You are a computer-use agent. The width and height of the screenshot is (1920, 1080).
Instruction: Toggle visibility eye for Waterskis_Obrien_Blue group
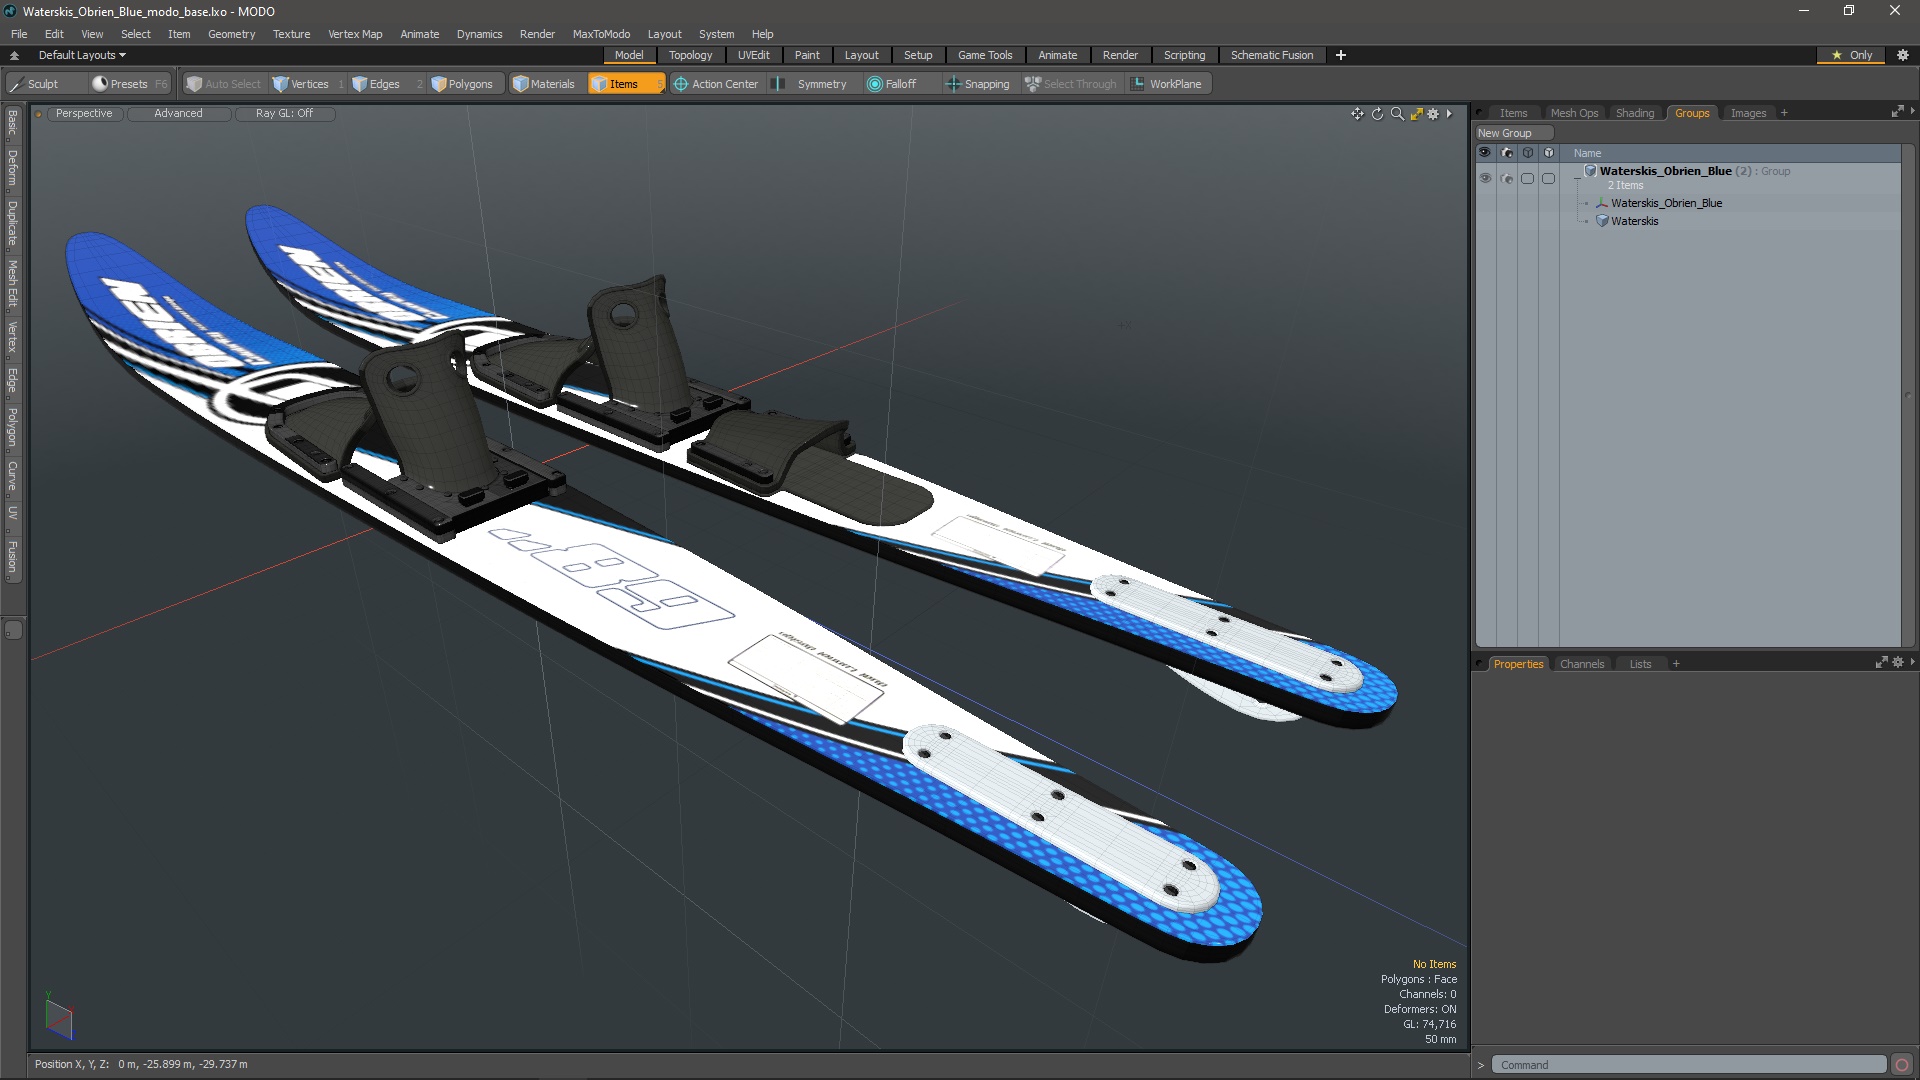[x=1485, y=178]
